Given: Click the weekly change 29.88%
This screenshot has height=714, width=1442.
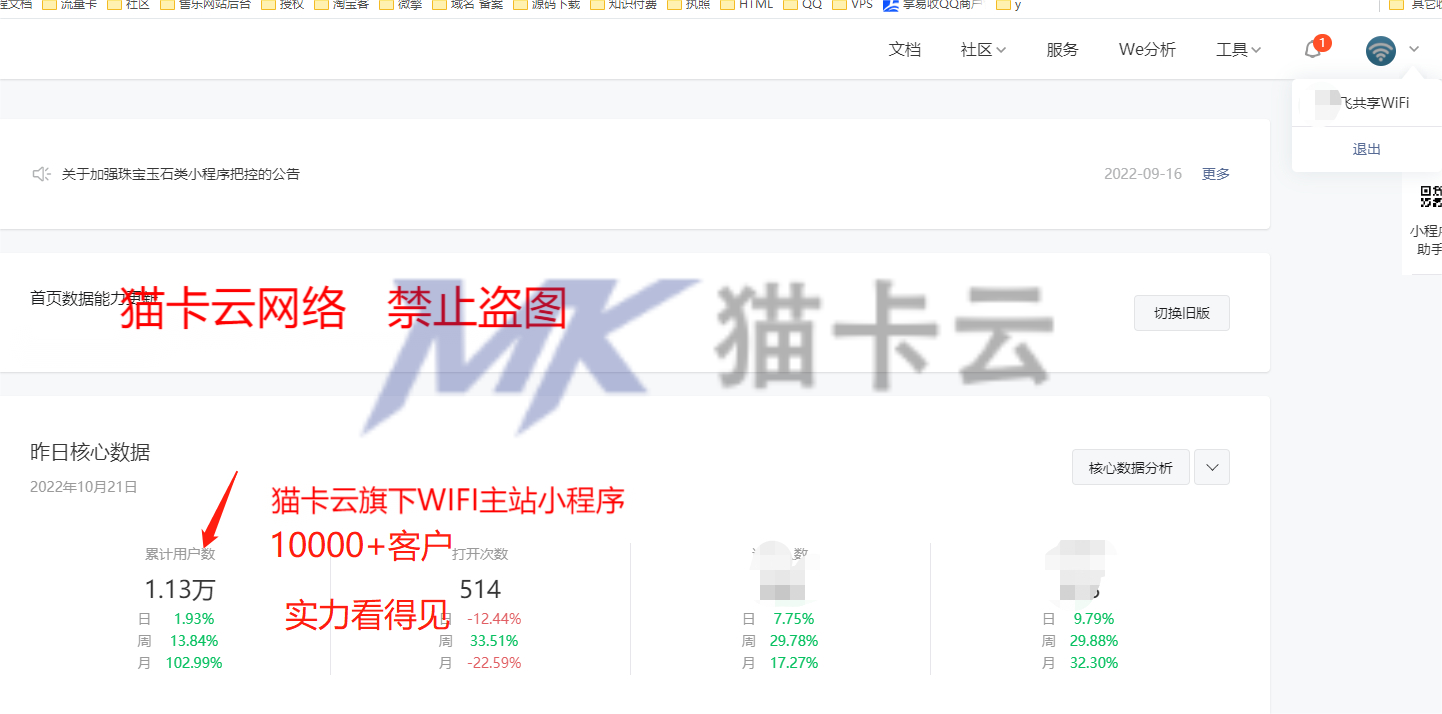Looking at the screenshot, I should point(1094,641).
